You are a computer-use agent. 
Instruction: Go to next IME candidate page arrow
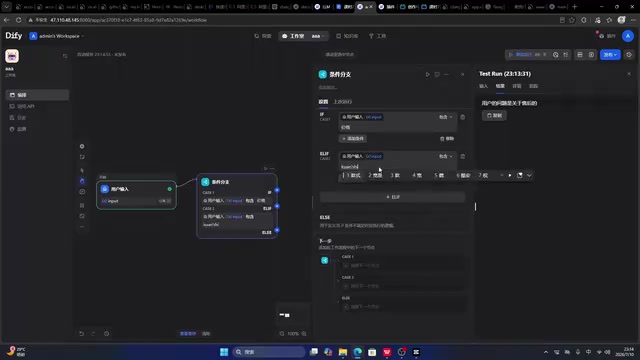(x=510, y=176)
